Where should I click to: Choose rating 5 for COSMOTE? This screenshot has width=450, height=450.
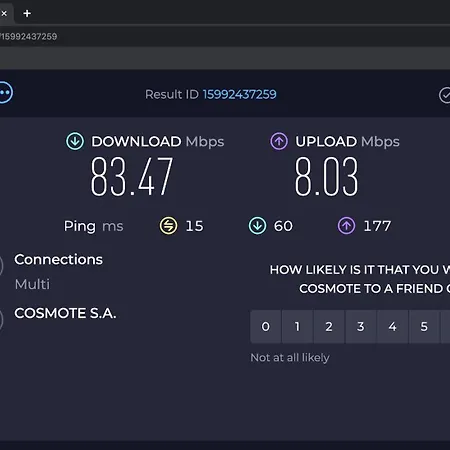point(424,327)
